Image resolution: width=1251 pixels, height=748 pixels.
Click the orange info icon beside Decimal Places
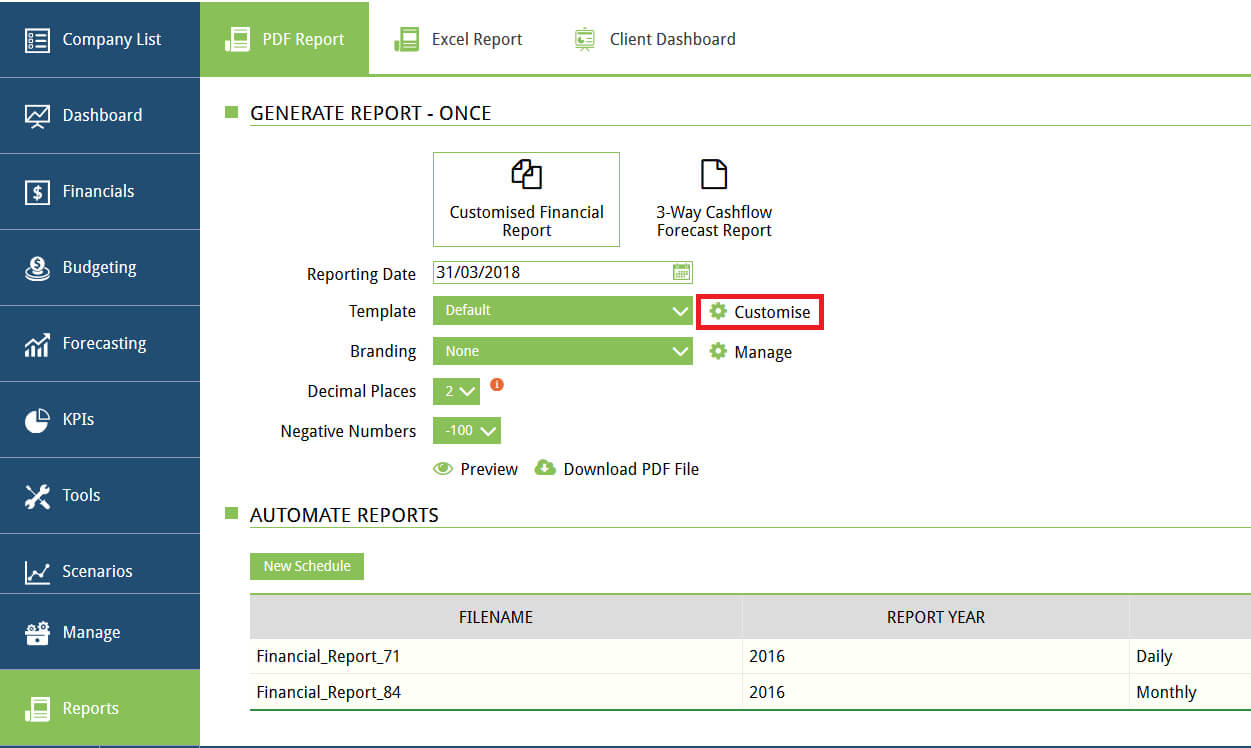[496, 384]
